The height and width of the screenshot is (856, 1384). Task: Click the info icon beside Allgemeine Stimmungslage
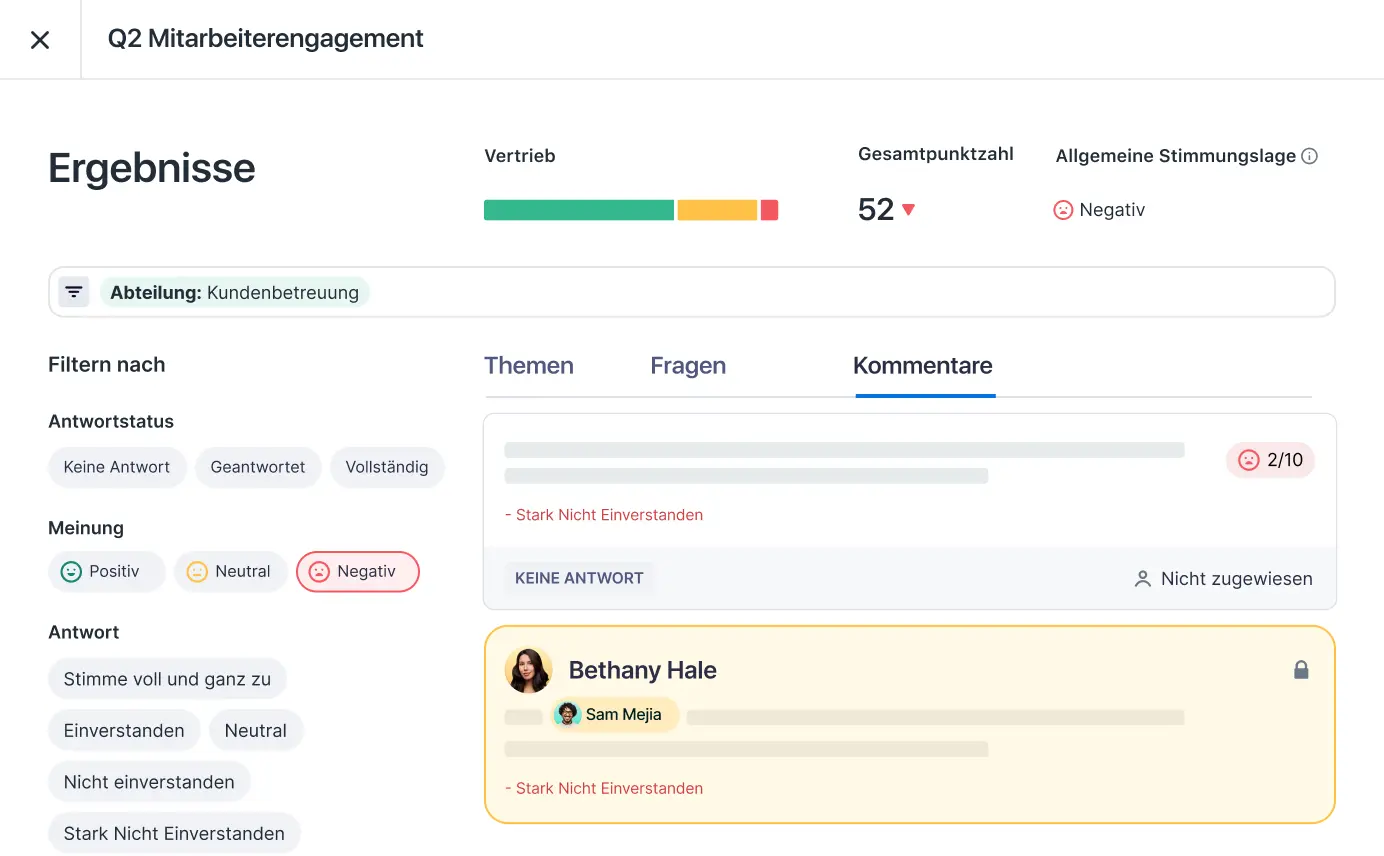(x=1309, y=156)
